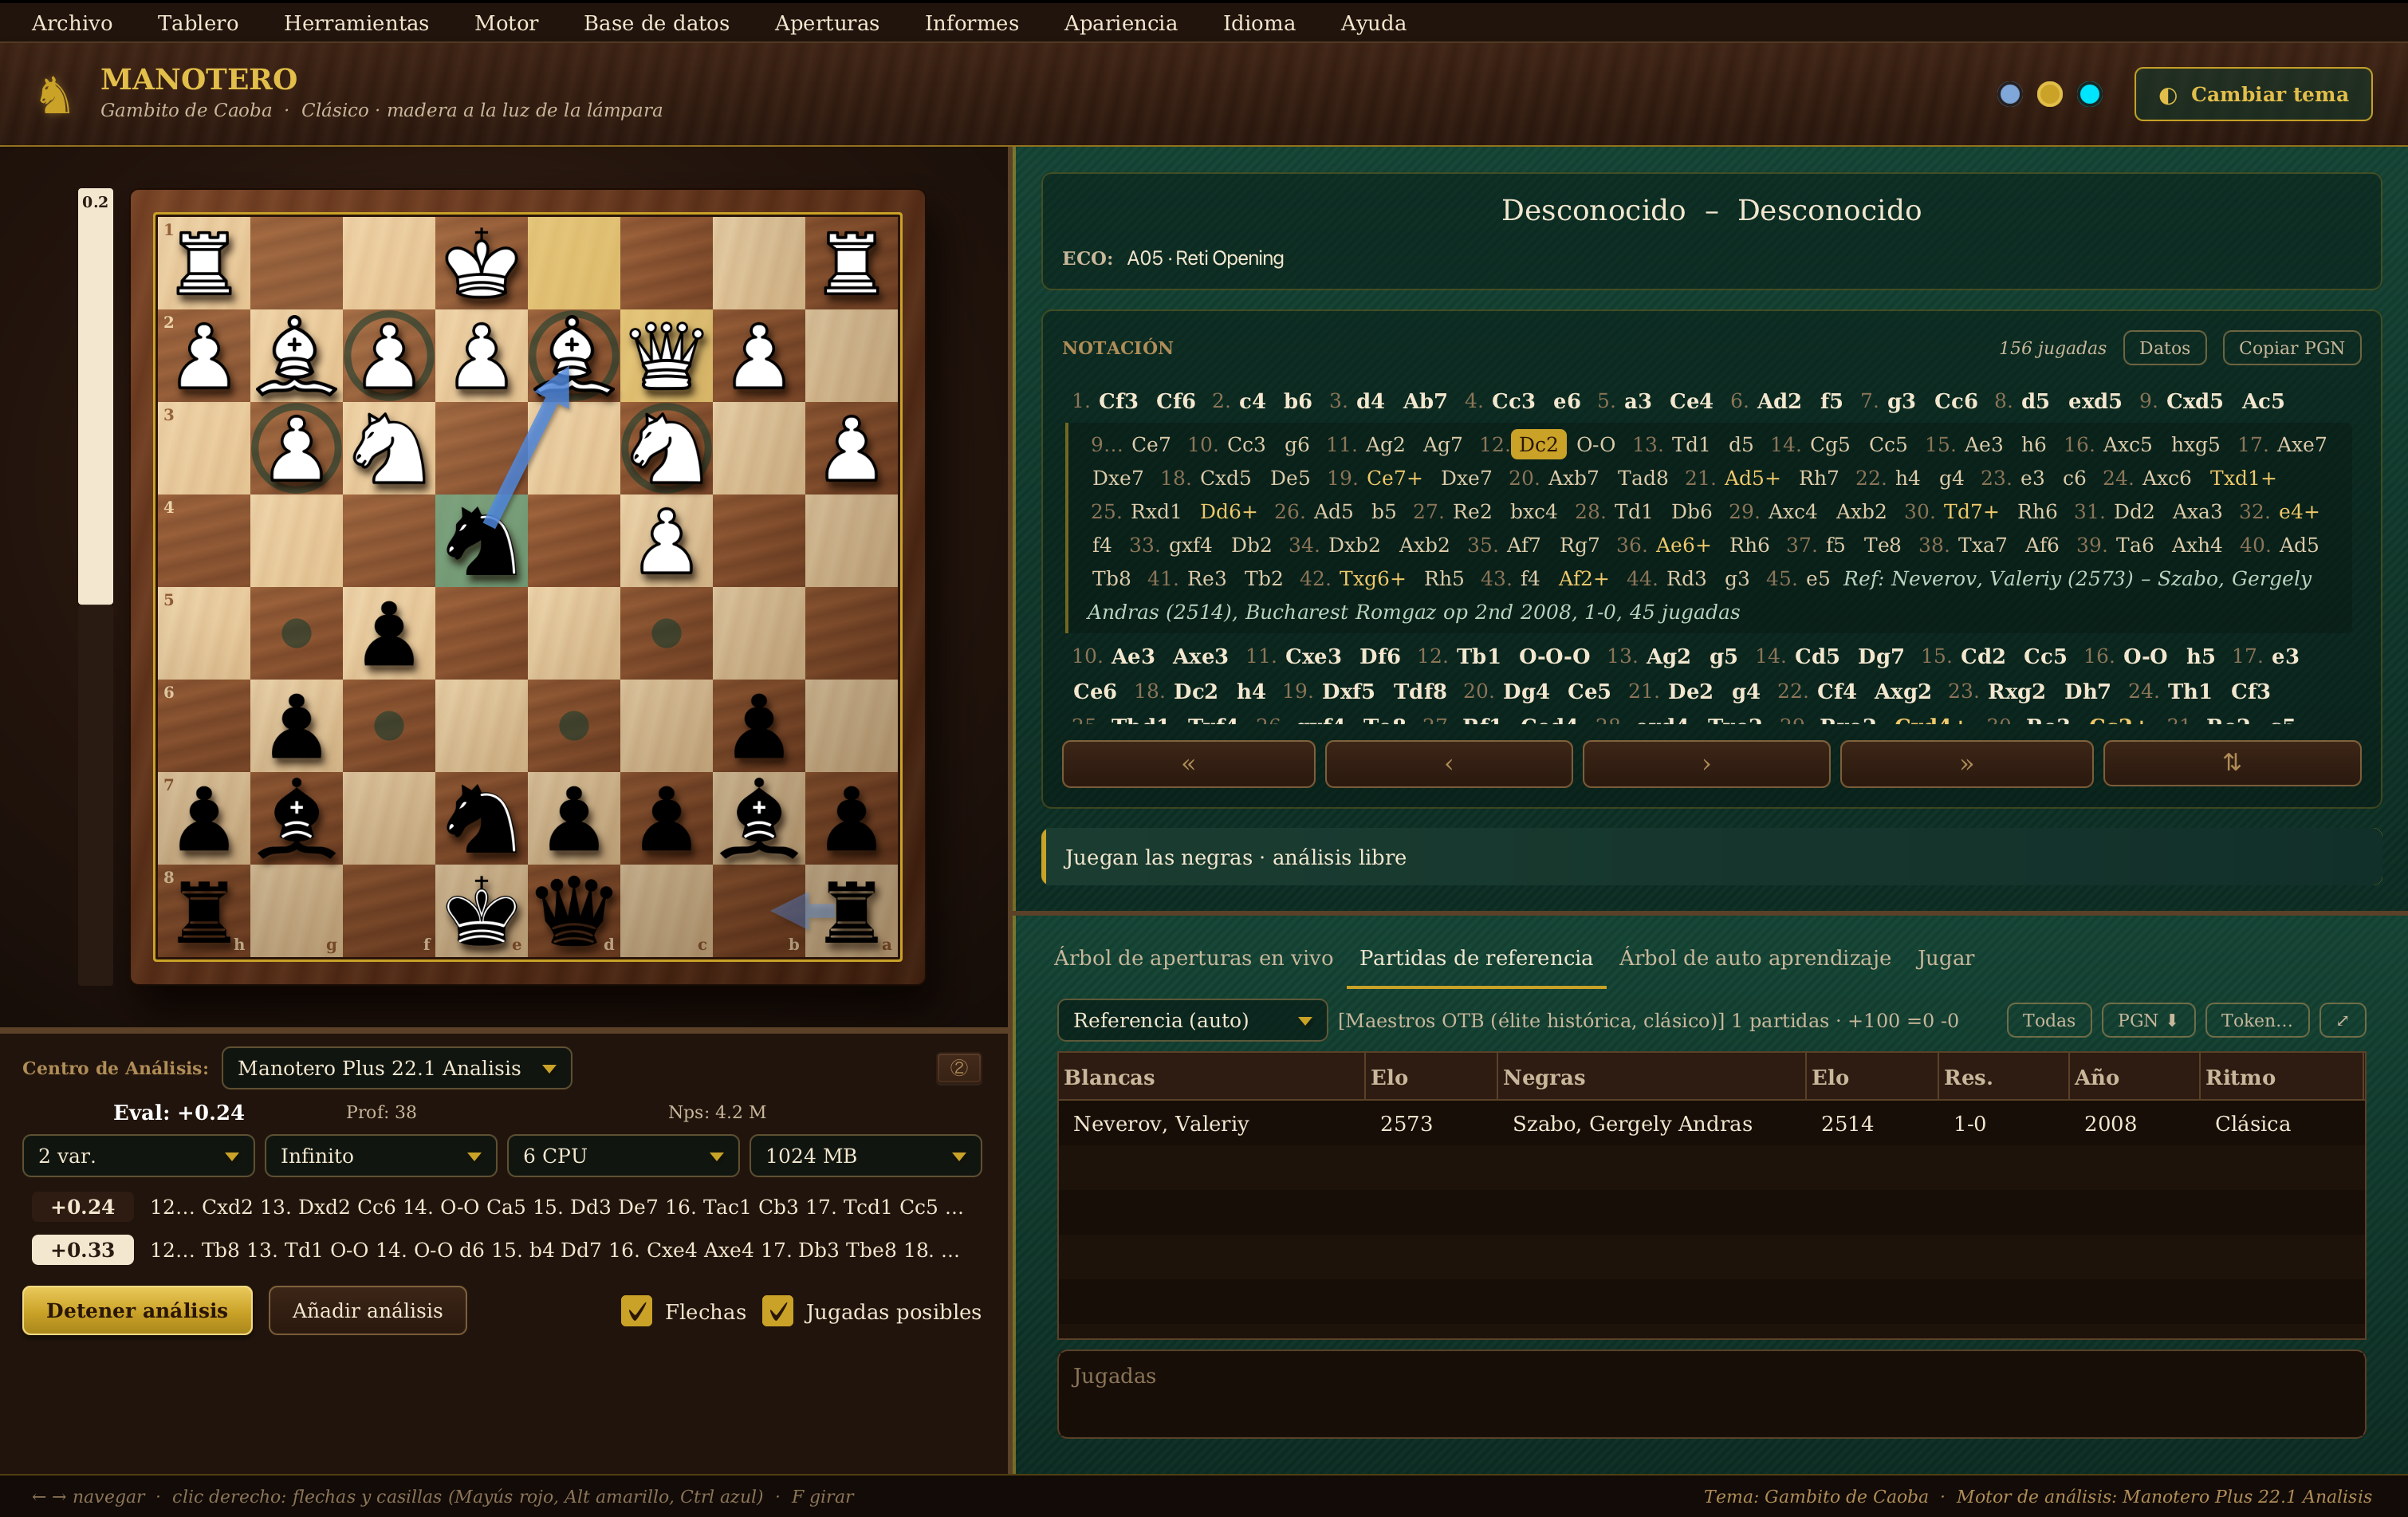Viewport: 2408px width, 1517px height.
Task: Select the yellow theme color dot
Action: (2050, 94)
